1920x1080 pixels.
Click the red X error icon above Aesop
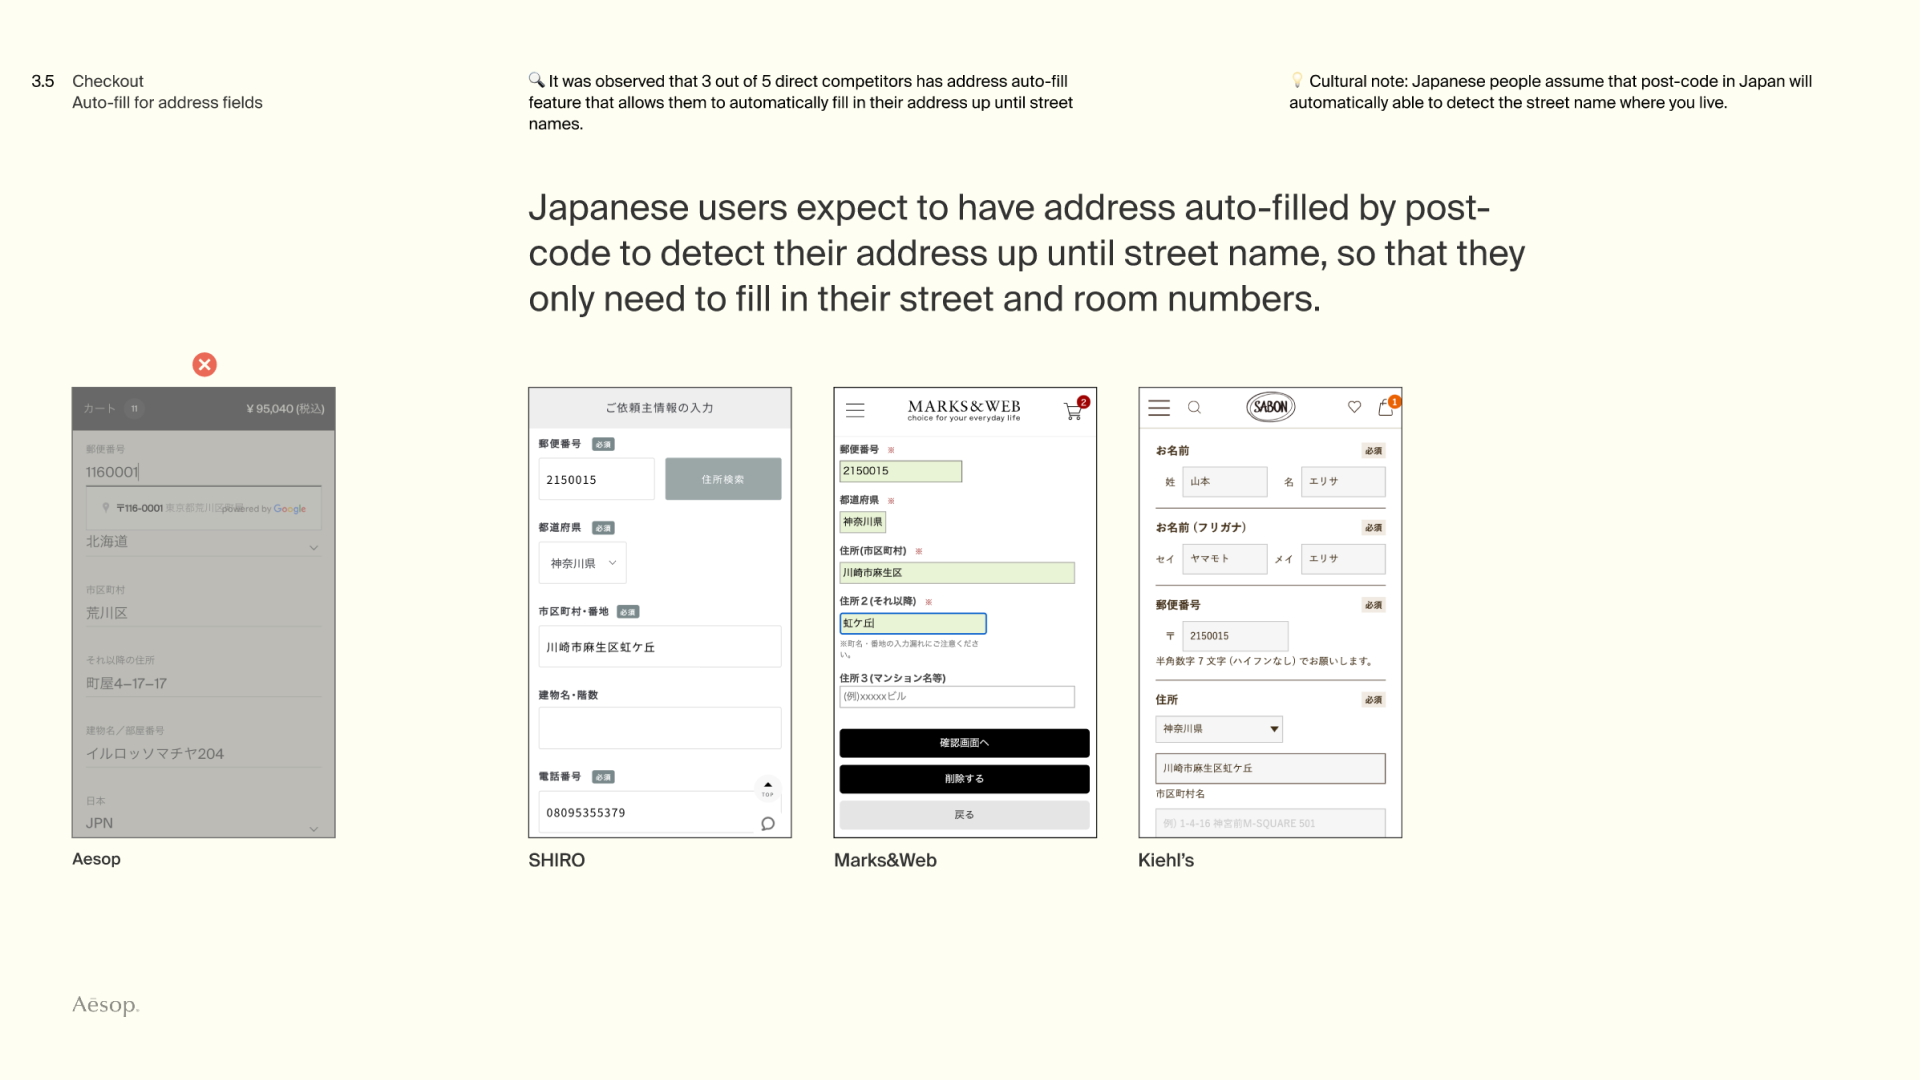tap(204, 365)
